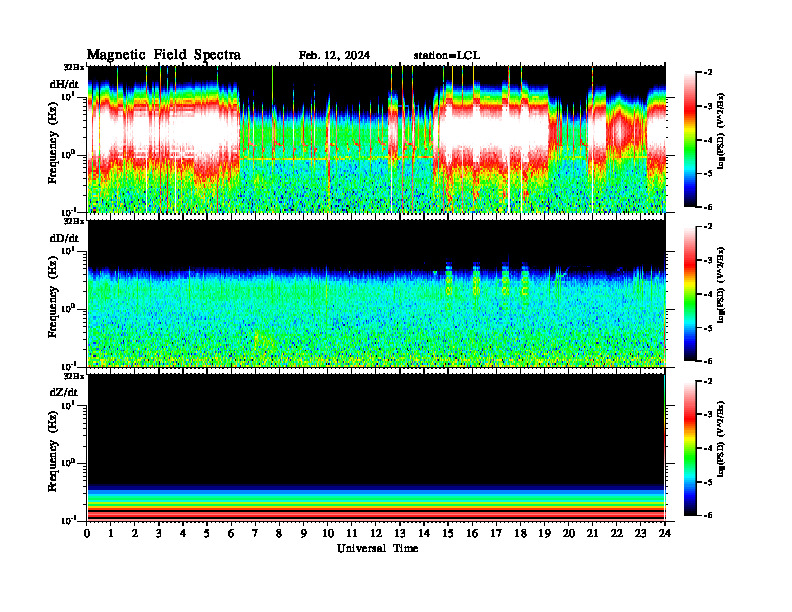Viewport: 792px width, 612px height.
Task: Click the "-5" value on the dZ/dt color bar
Action: click(x=707, y=482)
